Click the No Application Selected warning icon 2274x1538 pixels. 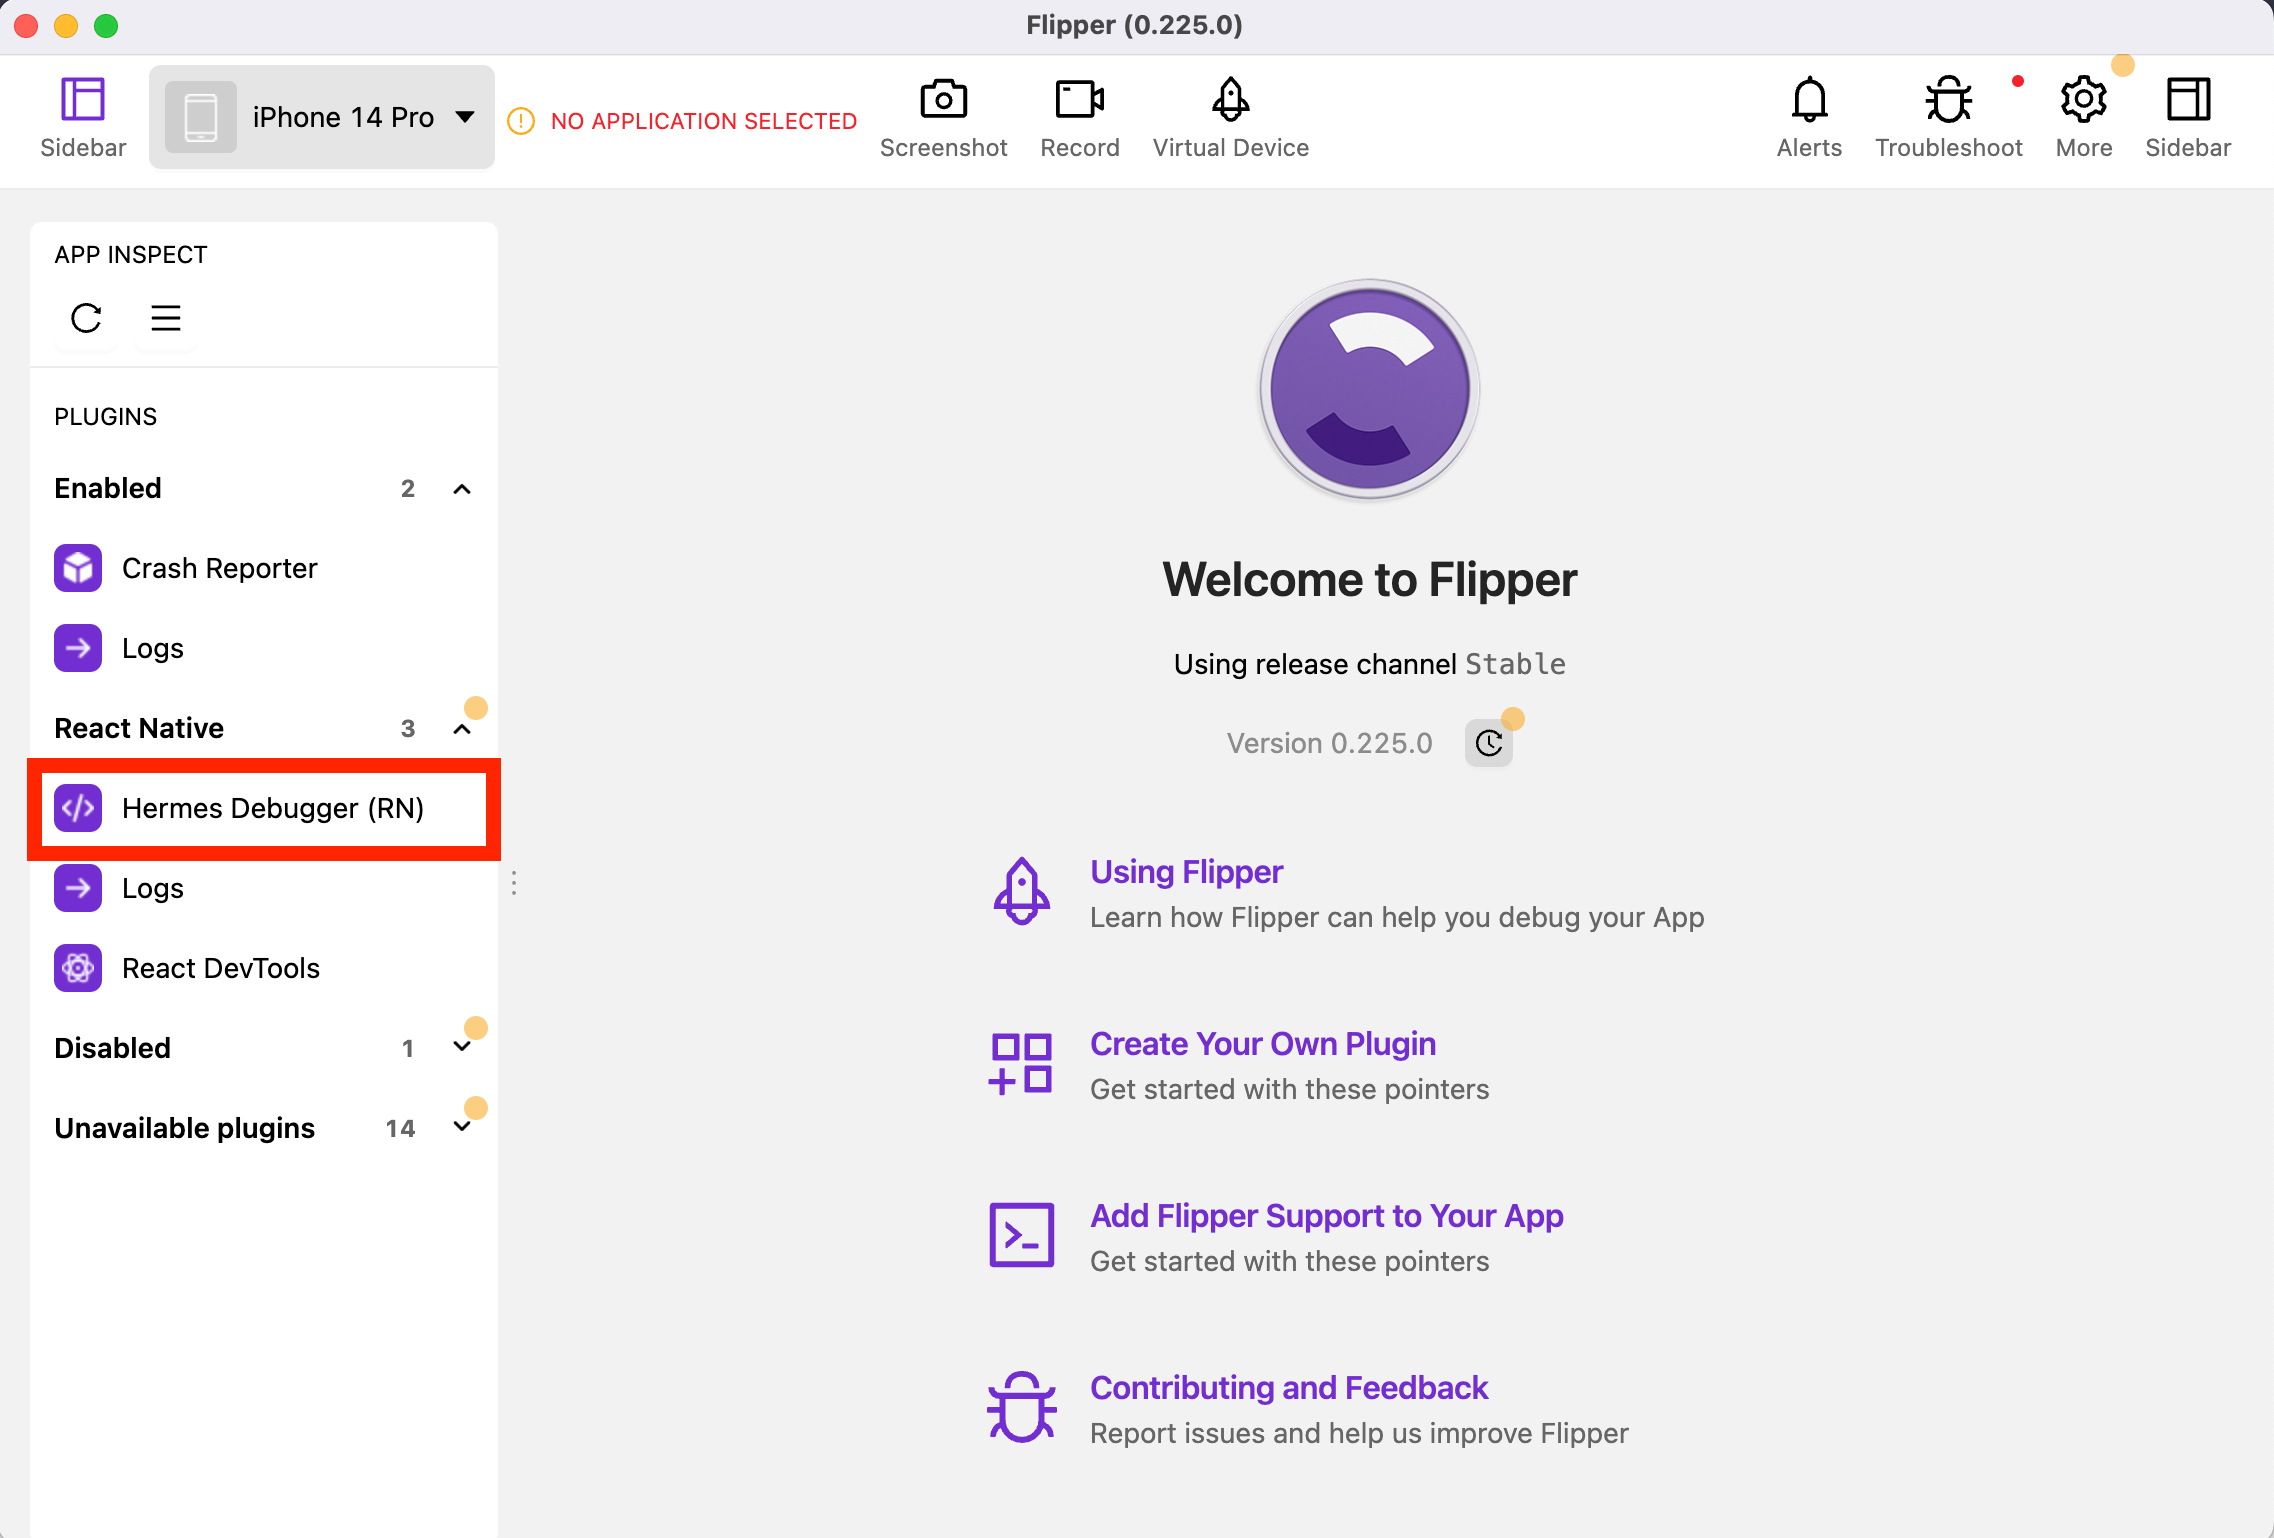pyautogui.click(x=521, y=121)
